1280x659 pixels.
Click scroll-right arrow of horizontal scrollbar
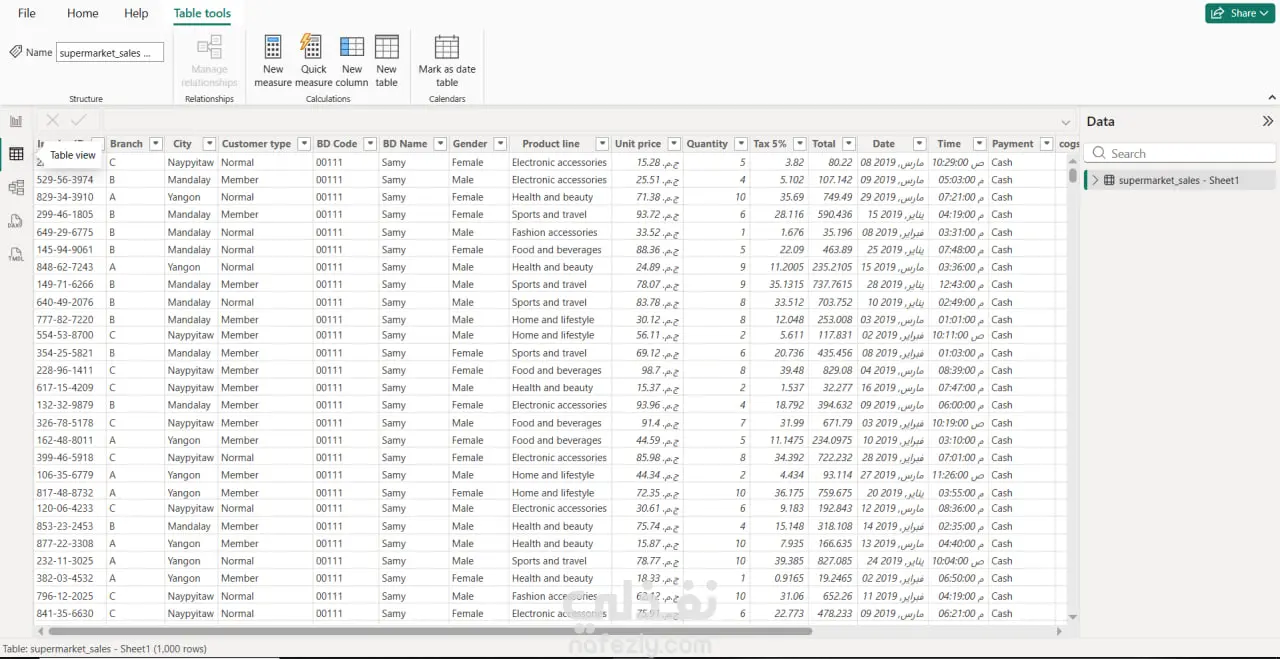click(x=1060, y=631)
